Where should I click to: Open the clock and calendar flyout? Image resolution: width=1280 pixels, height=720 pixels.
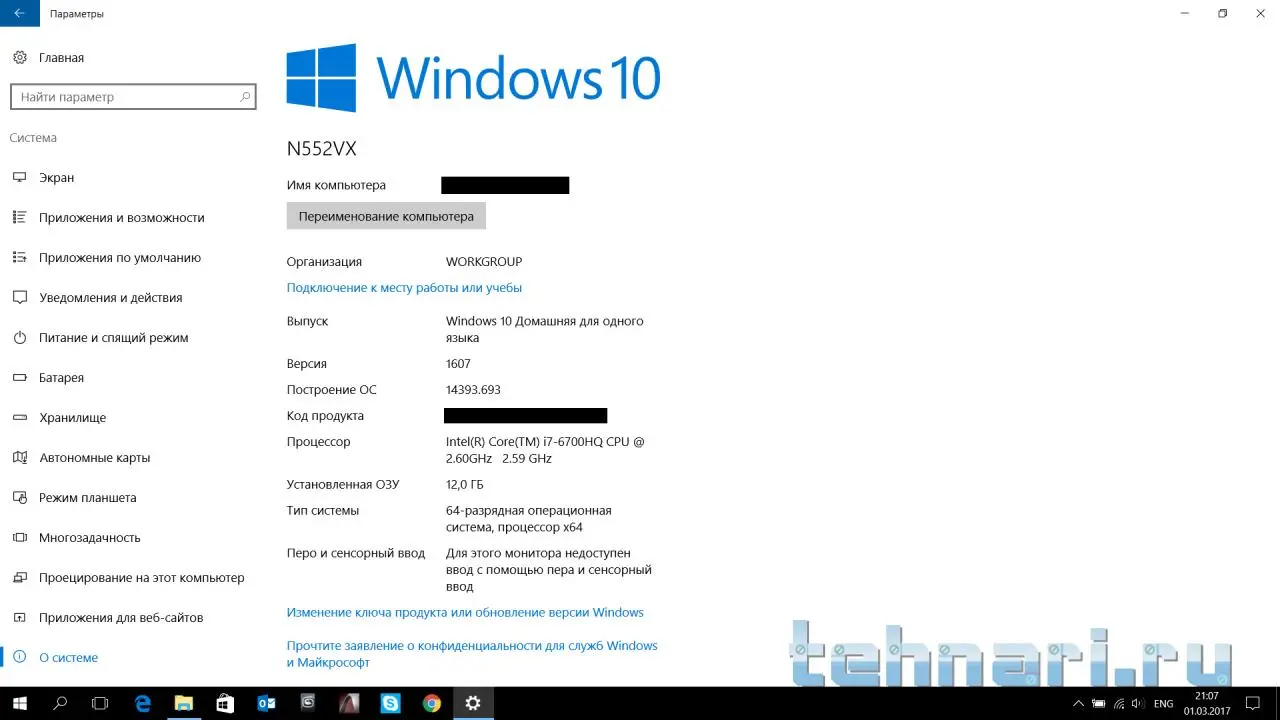1207,703
